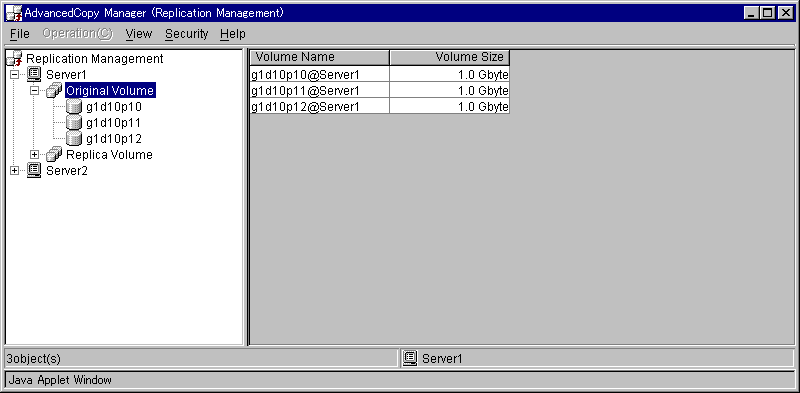The height and width of the screenshot is (393, 800).
Task: Click the disk icon beside g1d10p12
Action: point(74,138)
